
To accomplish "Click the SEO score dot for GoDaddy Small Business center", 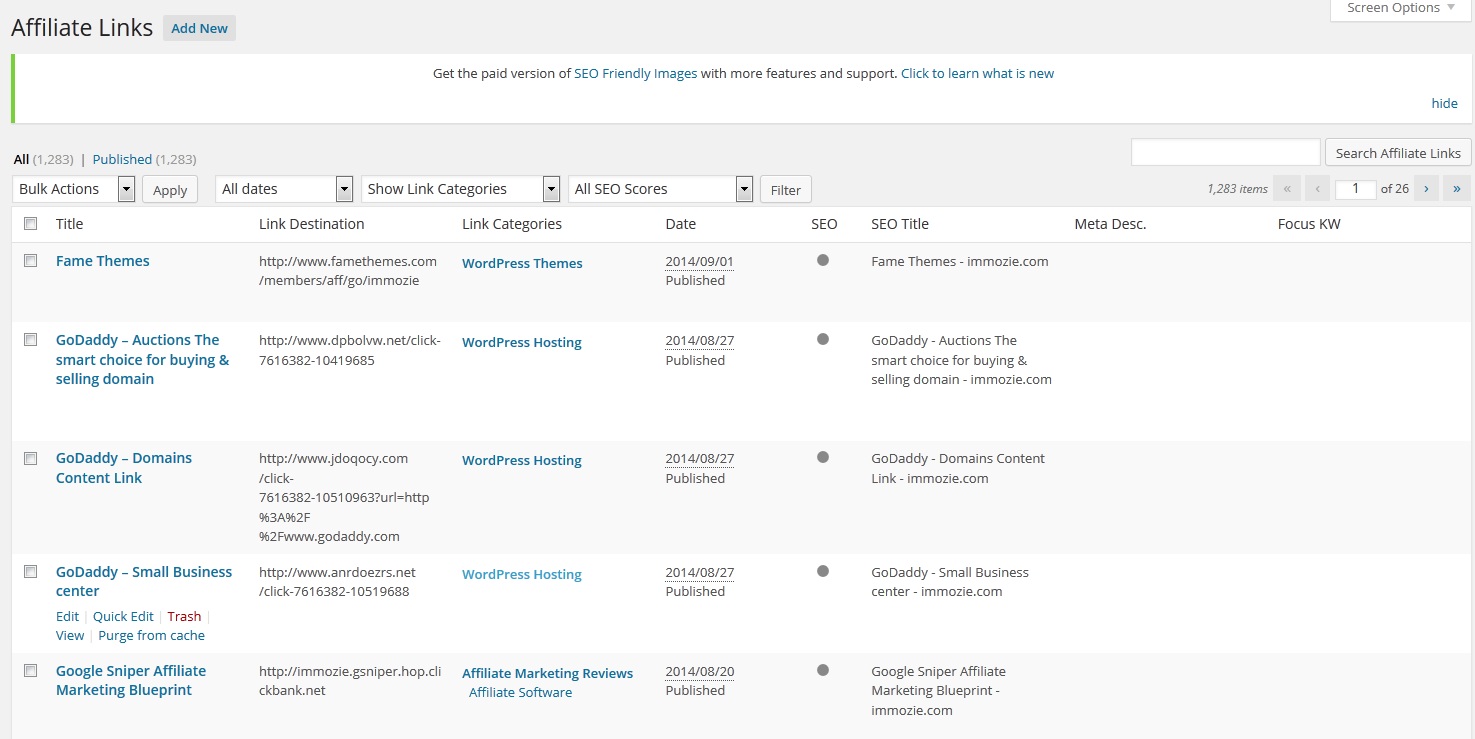I will 823,571.
